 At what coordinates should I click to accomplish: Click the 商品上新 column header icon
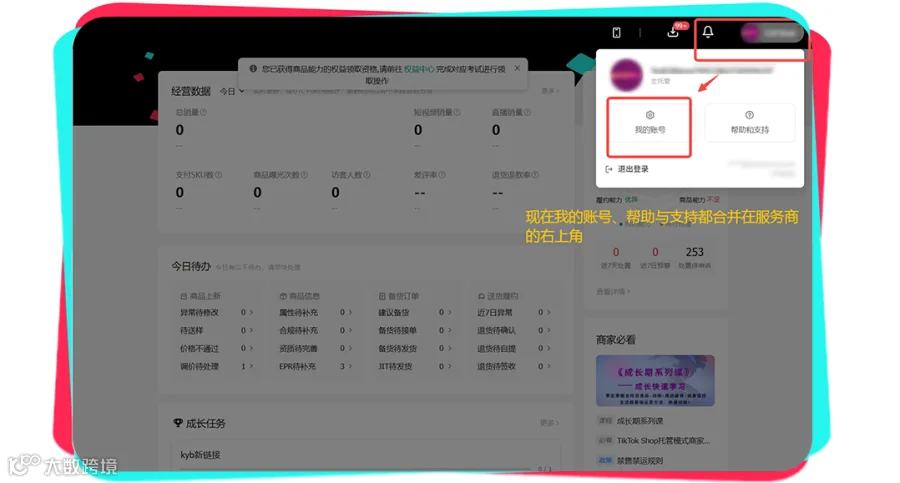[x=184, y=296]
